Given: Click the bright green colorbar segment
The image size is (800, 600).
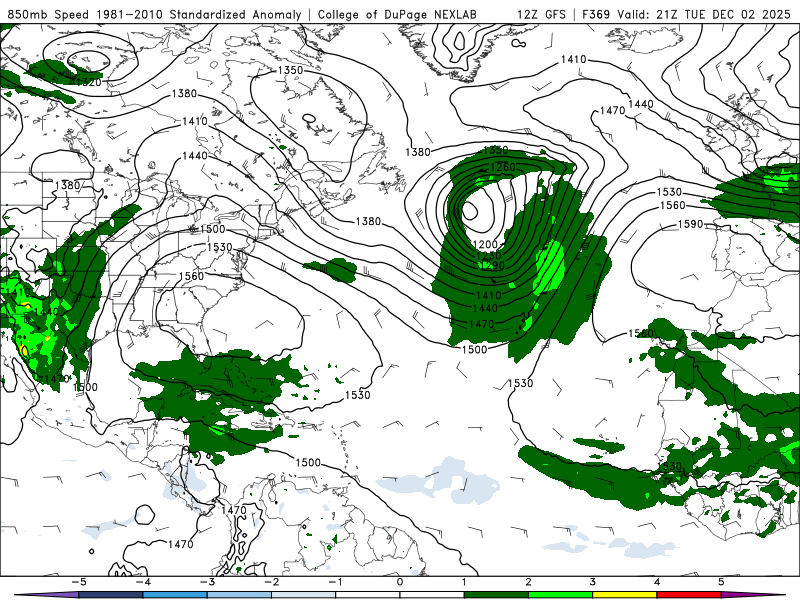Looking at the screenshot, I should pos(560,595).
